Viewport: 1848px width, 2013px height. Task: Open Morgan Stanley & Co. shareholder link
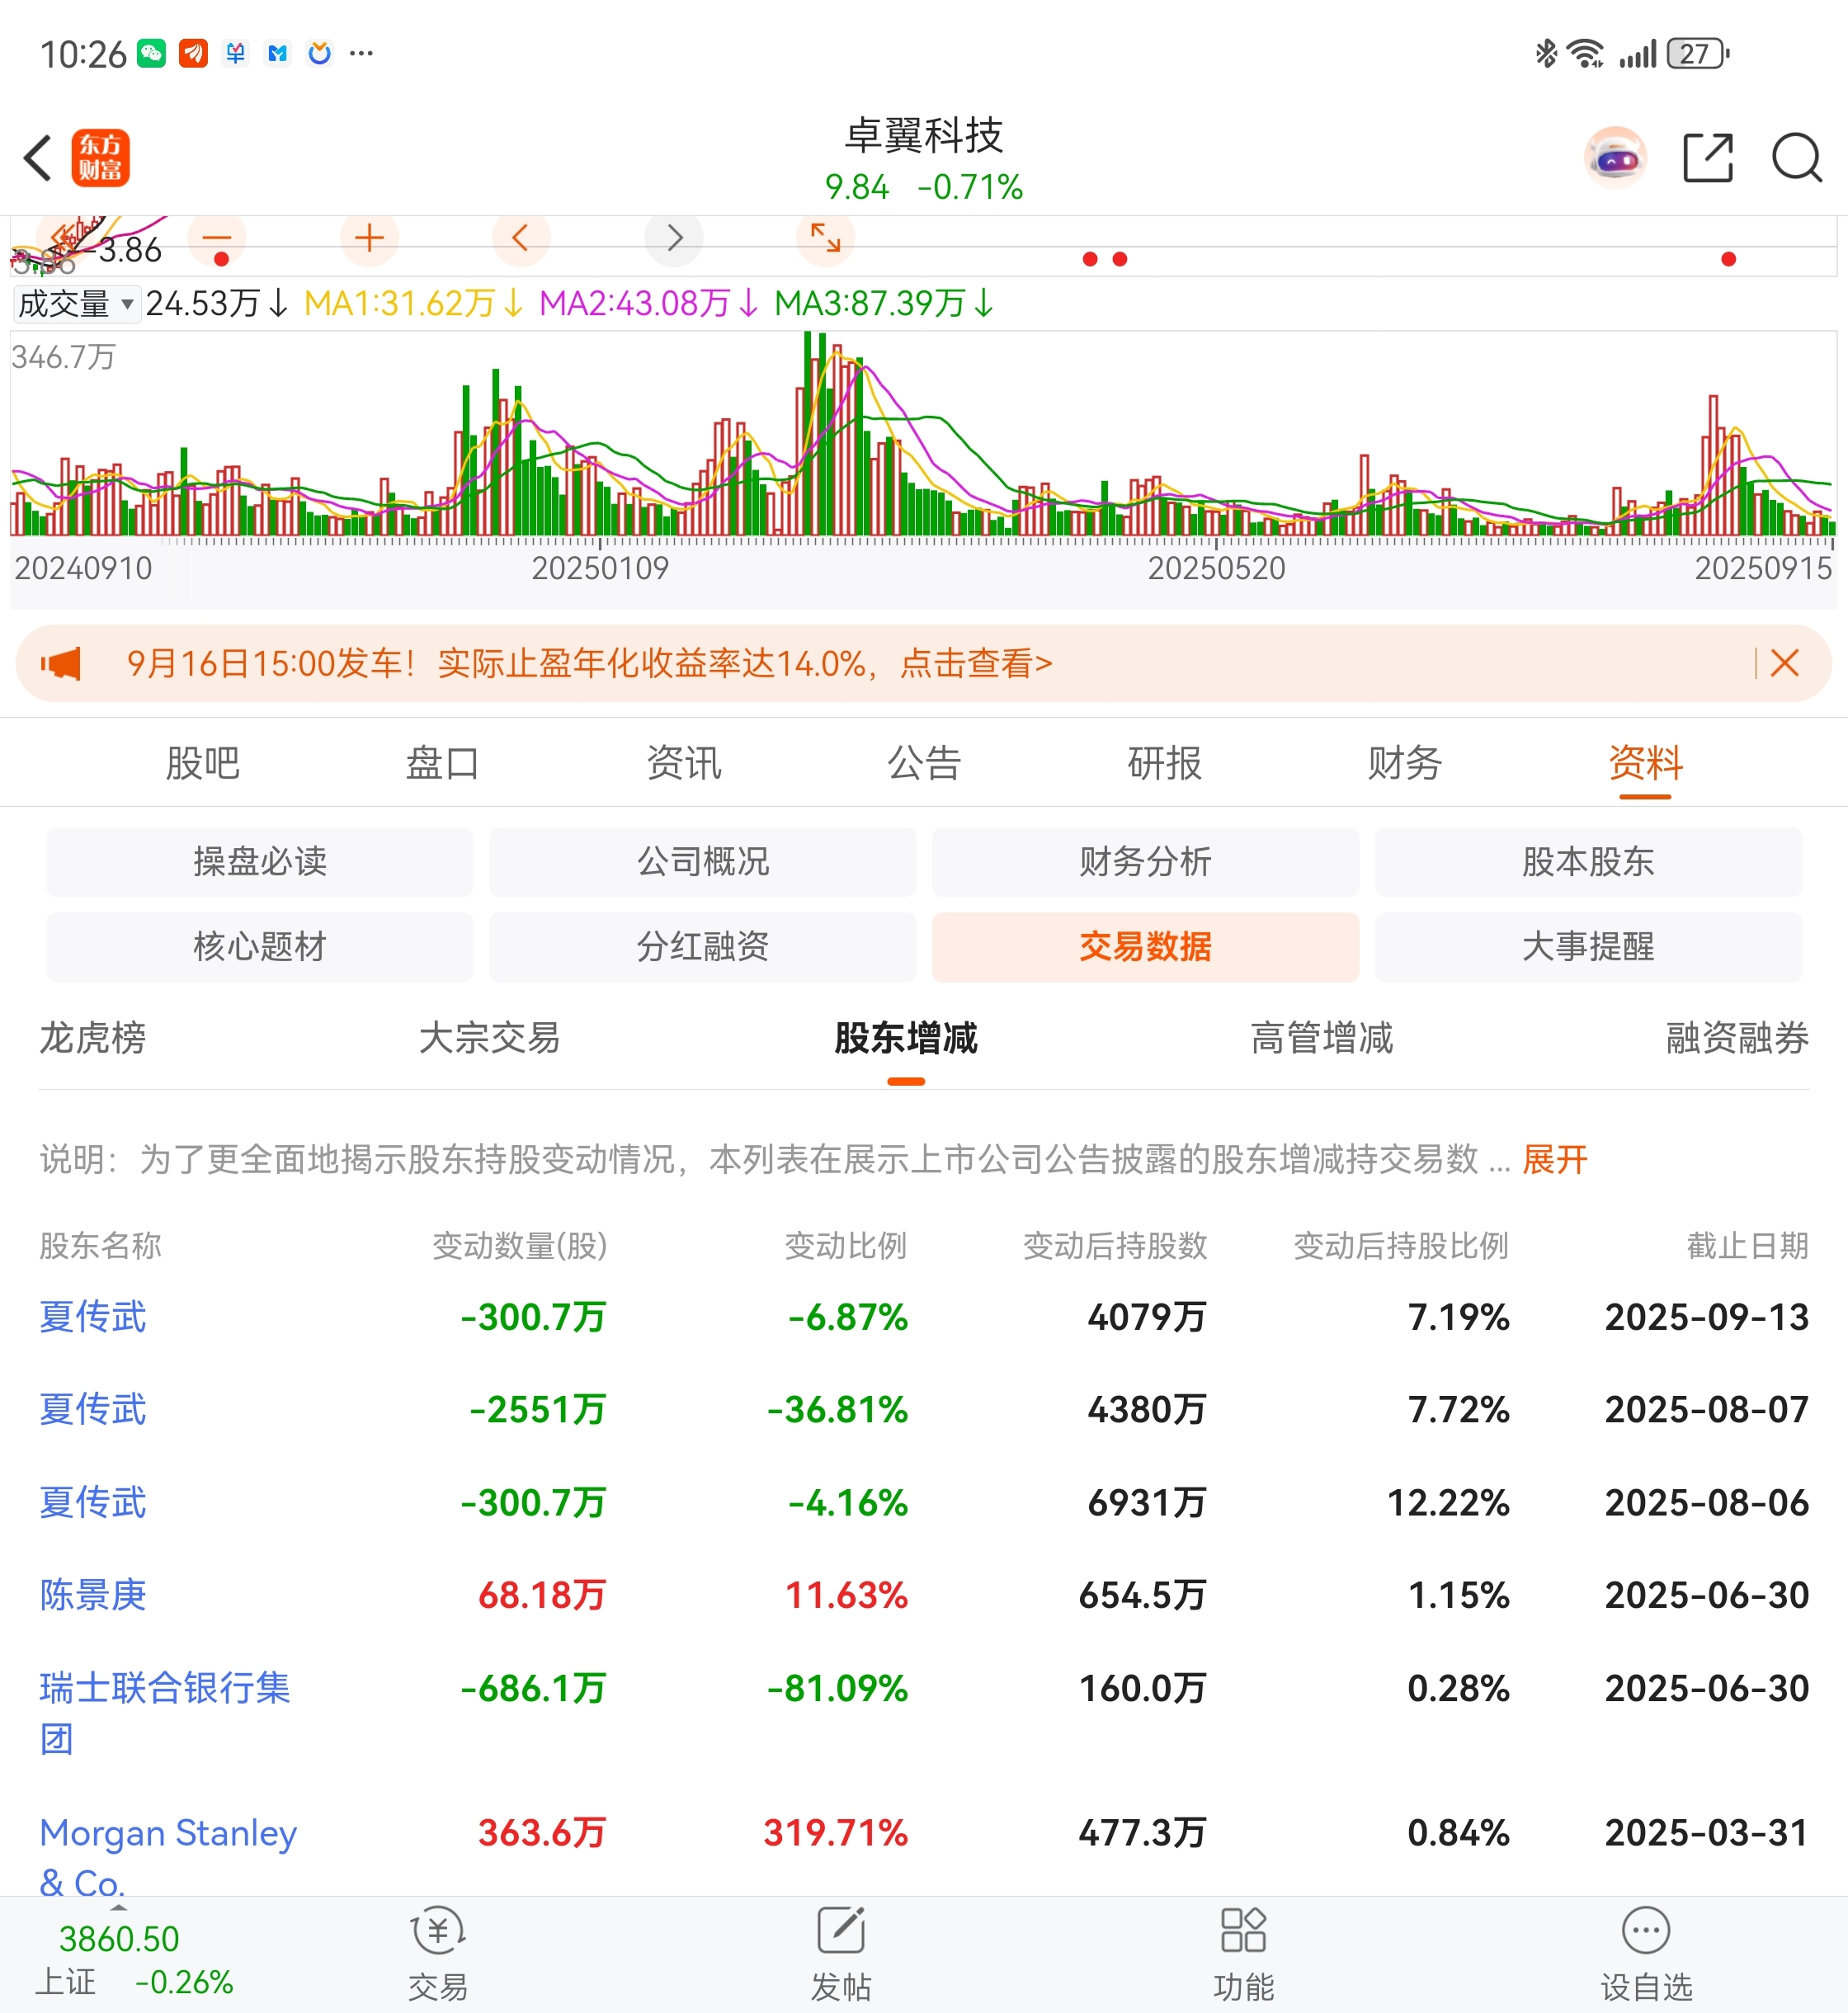tap(168, 1857)
